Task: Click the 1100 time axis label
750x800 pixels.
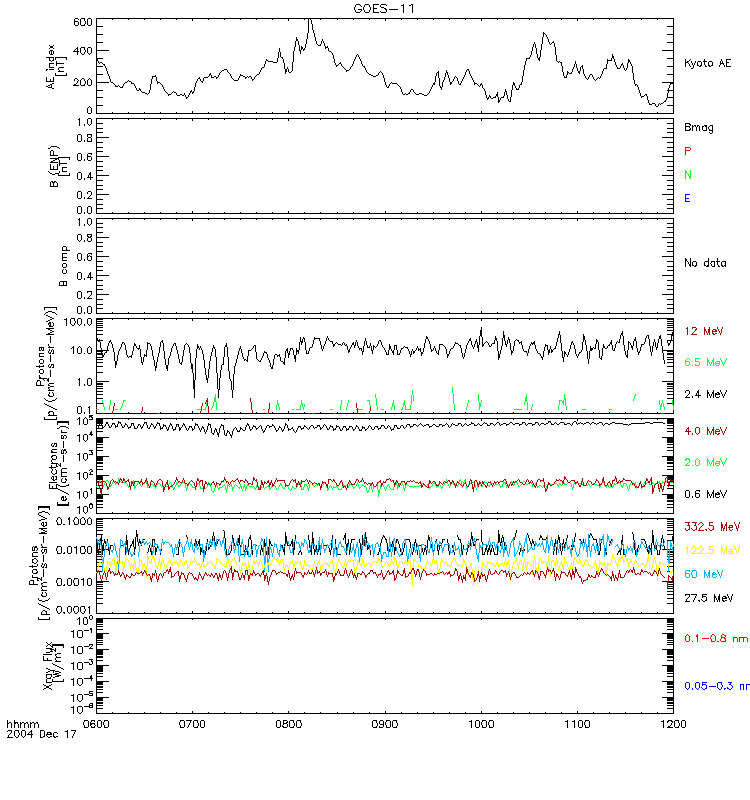Action: click(577, 724)
